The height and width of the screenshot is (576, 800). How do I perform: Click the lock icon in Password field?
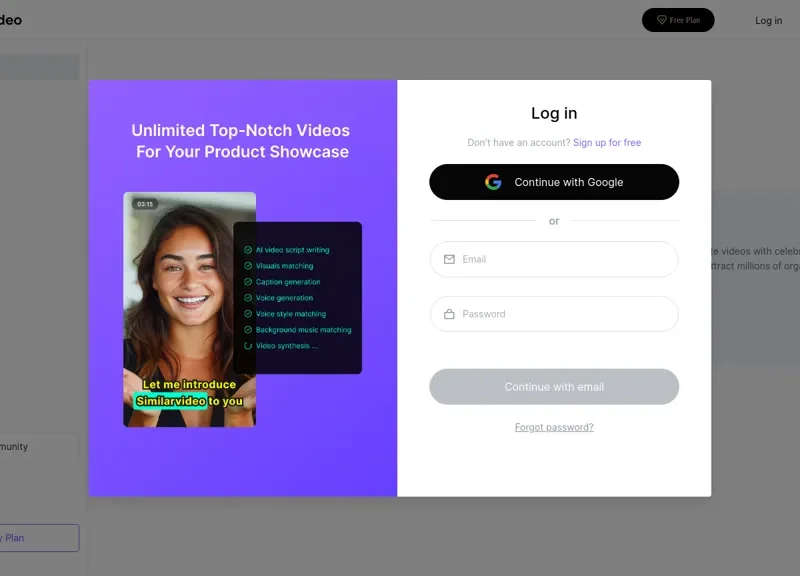click(449, 314)
